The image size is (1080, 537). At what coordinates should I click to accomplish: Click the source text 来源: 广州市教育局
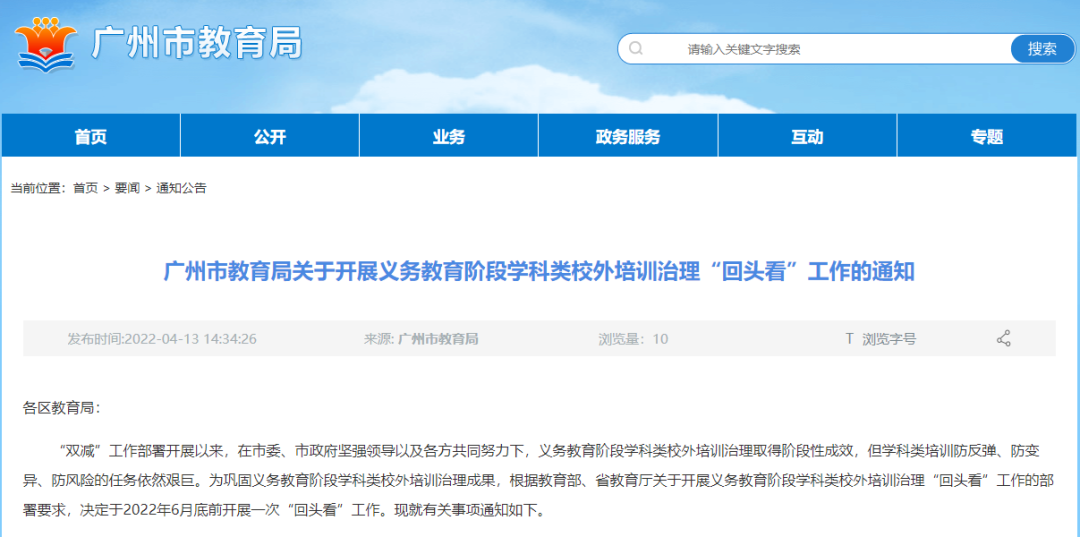(421, 339)
